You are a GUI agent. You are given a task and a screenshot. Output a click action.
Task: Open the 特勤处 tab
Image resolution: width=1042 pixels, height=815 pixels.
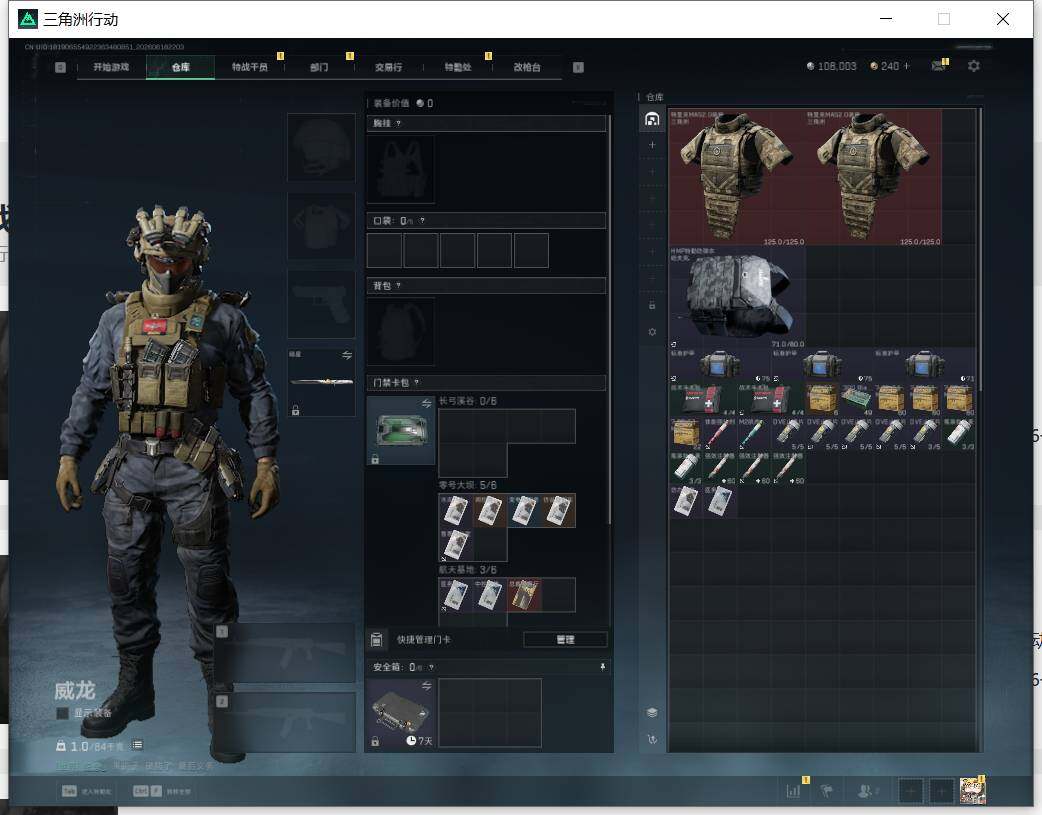coord(457,67)
